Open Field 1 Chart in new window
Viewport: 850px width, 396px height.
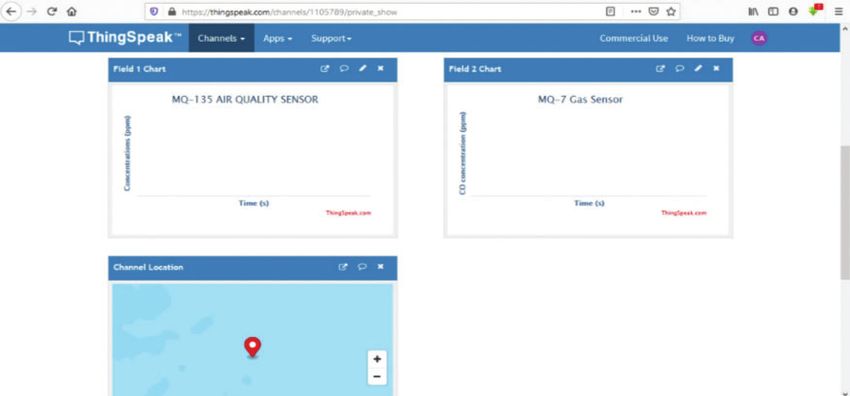pos(325,69)
